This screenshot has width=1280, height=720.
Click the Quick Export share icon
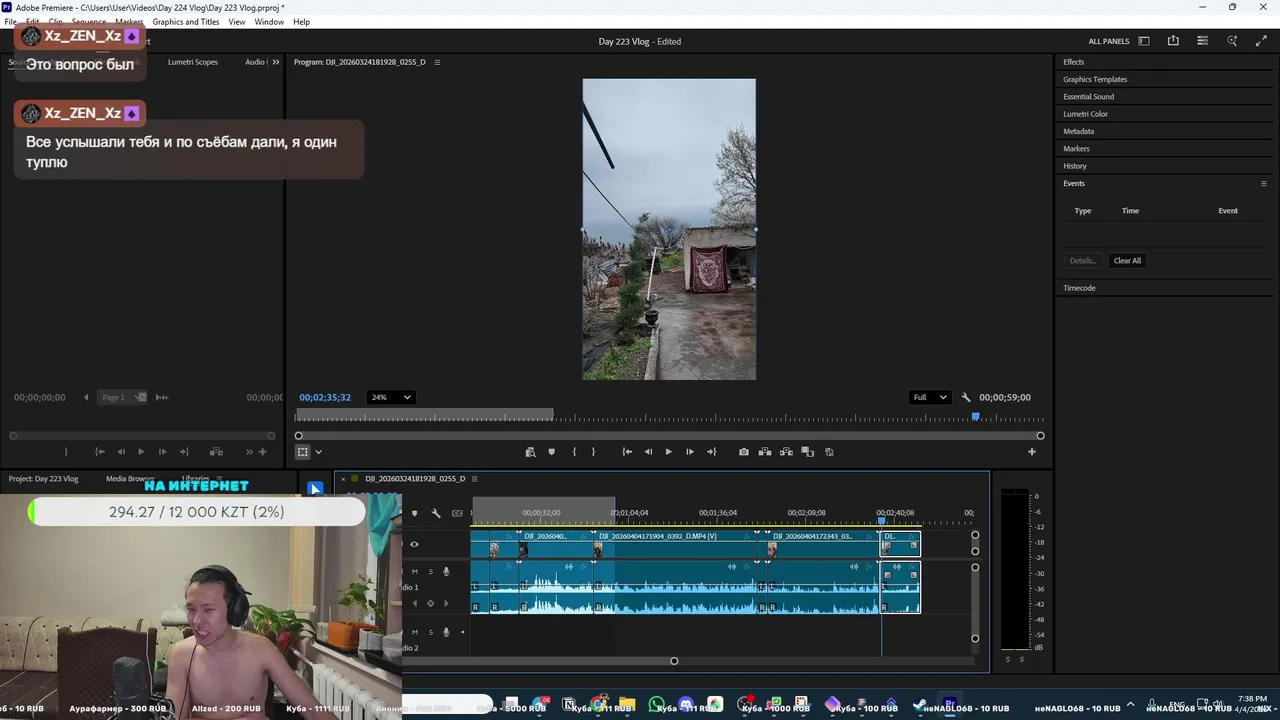point(1173,41)
